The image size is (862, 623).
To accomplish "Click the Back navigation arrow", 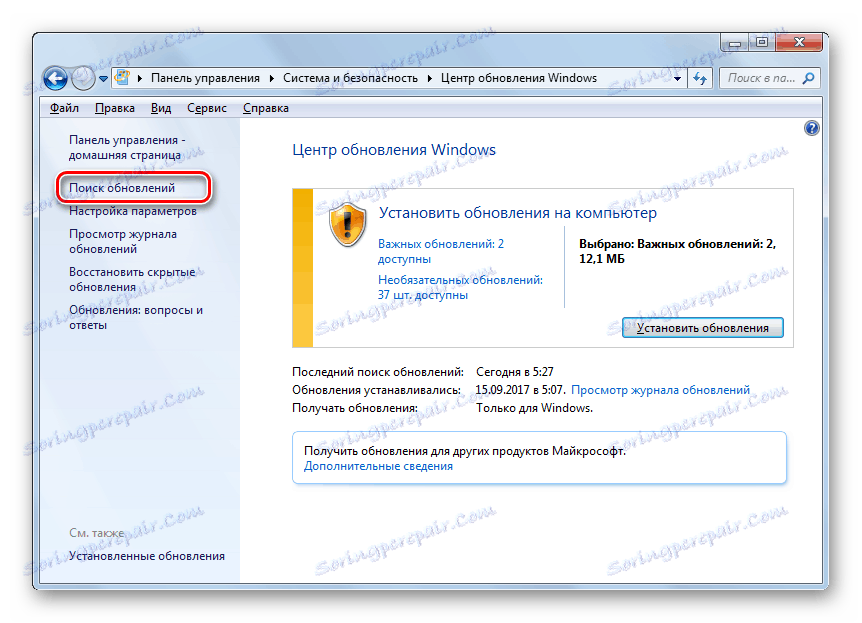I will pos(56,78).
